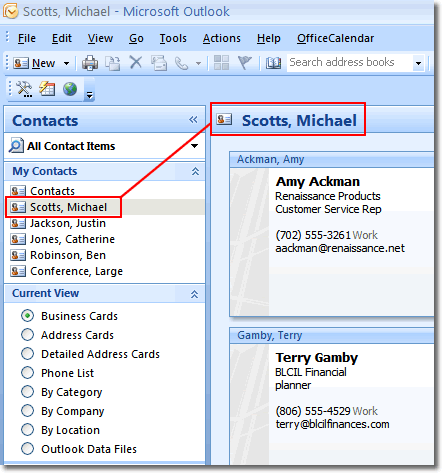This screenshot has width=444, height=475.
Task: Select the Jones, Catherine contacts folder
Action: [x=72, y=239]
